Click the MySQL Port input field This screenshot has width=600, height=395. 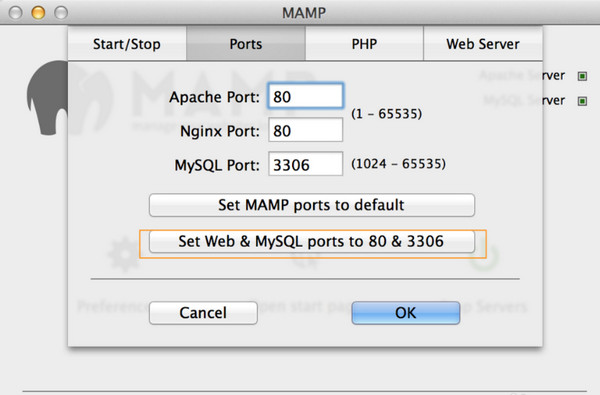(x=305, y=164)
